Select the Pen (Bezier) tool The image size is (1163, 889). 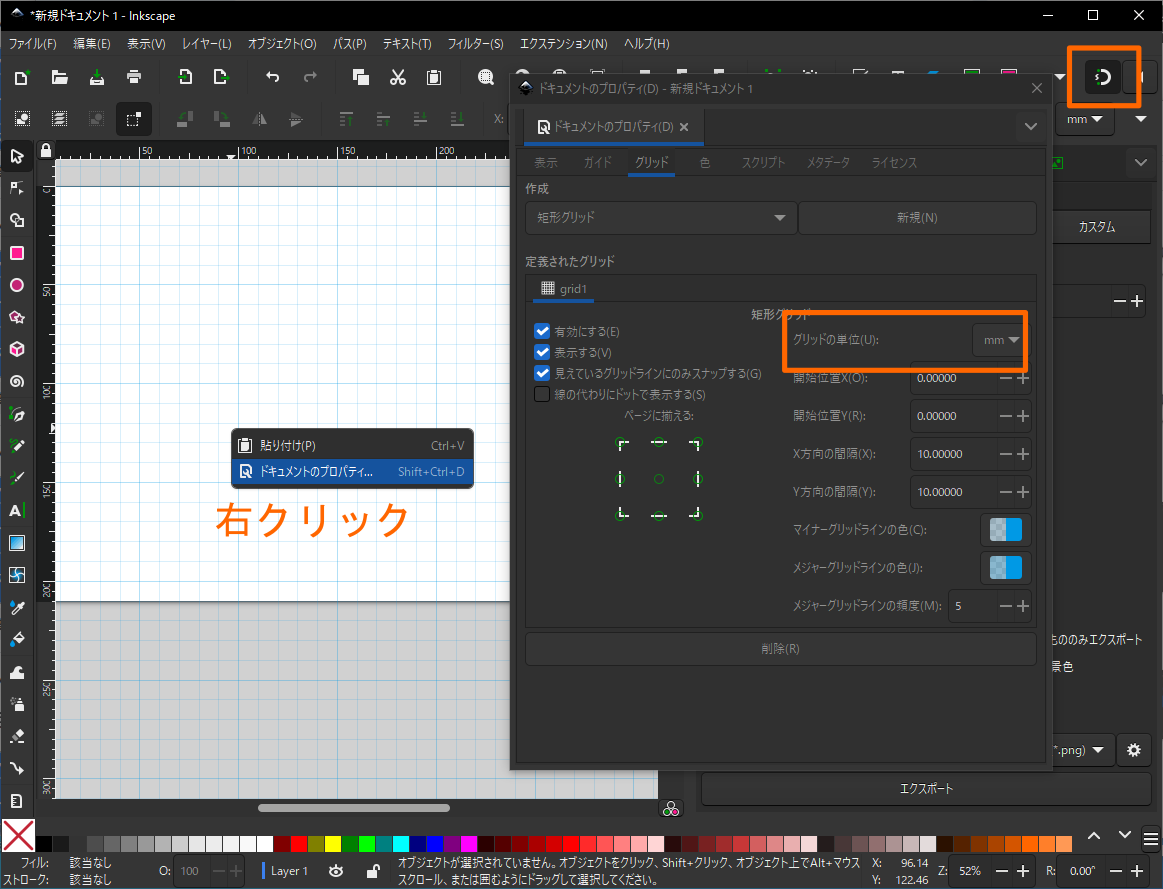click(17, 414)
